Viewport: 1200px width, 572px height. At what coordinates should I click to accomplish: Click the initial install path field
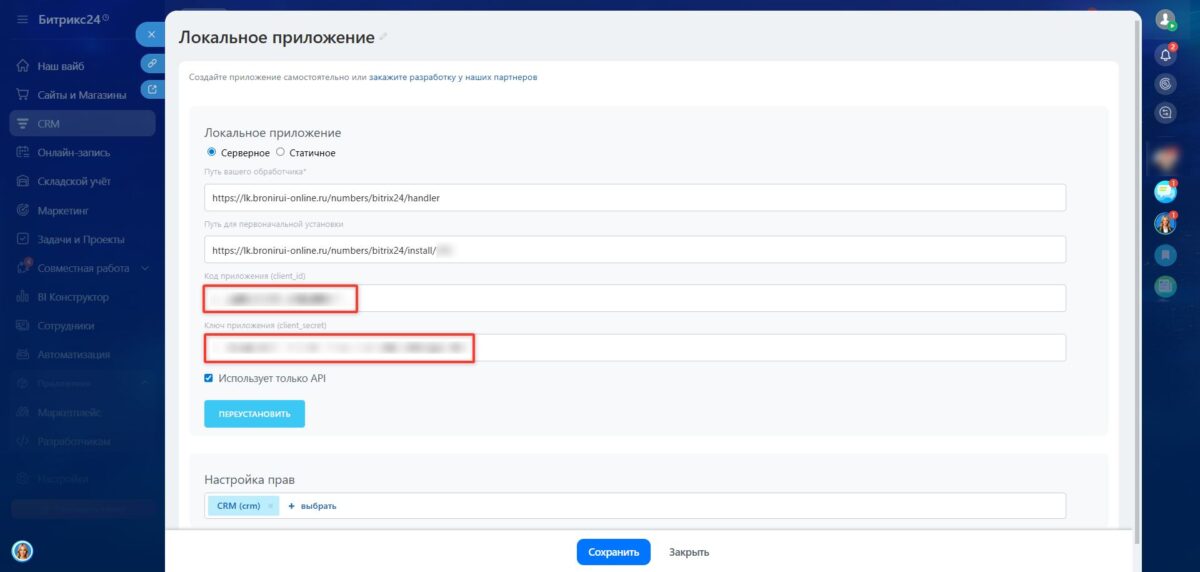tap(635, 249)
